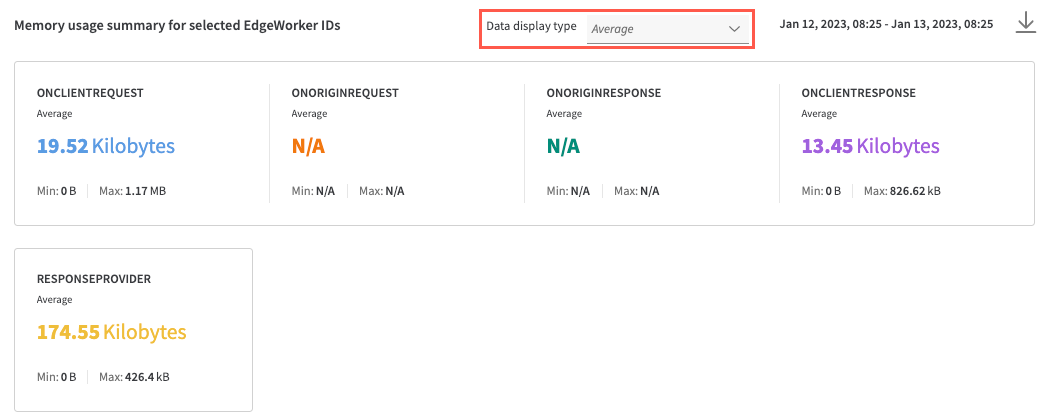Select the ONCLIENTREQUEST card title
1048x417 pixels.
(x=90, y=93)
